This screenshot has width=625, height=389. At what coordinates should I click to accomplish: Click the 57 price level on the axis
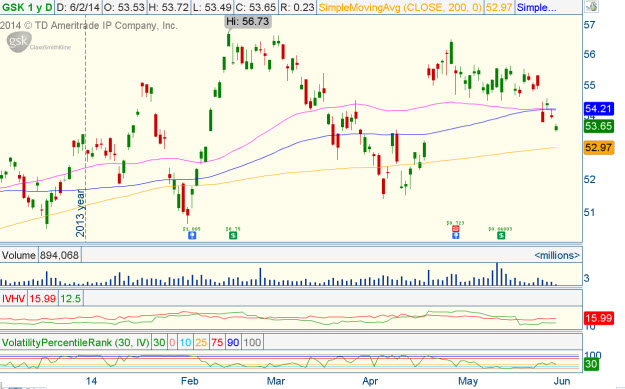pyautogui.click(x=590, y=25)
